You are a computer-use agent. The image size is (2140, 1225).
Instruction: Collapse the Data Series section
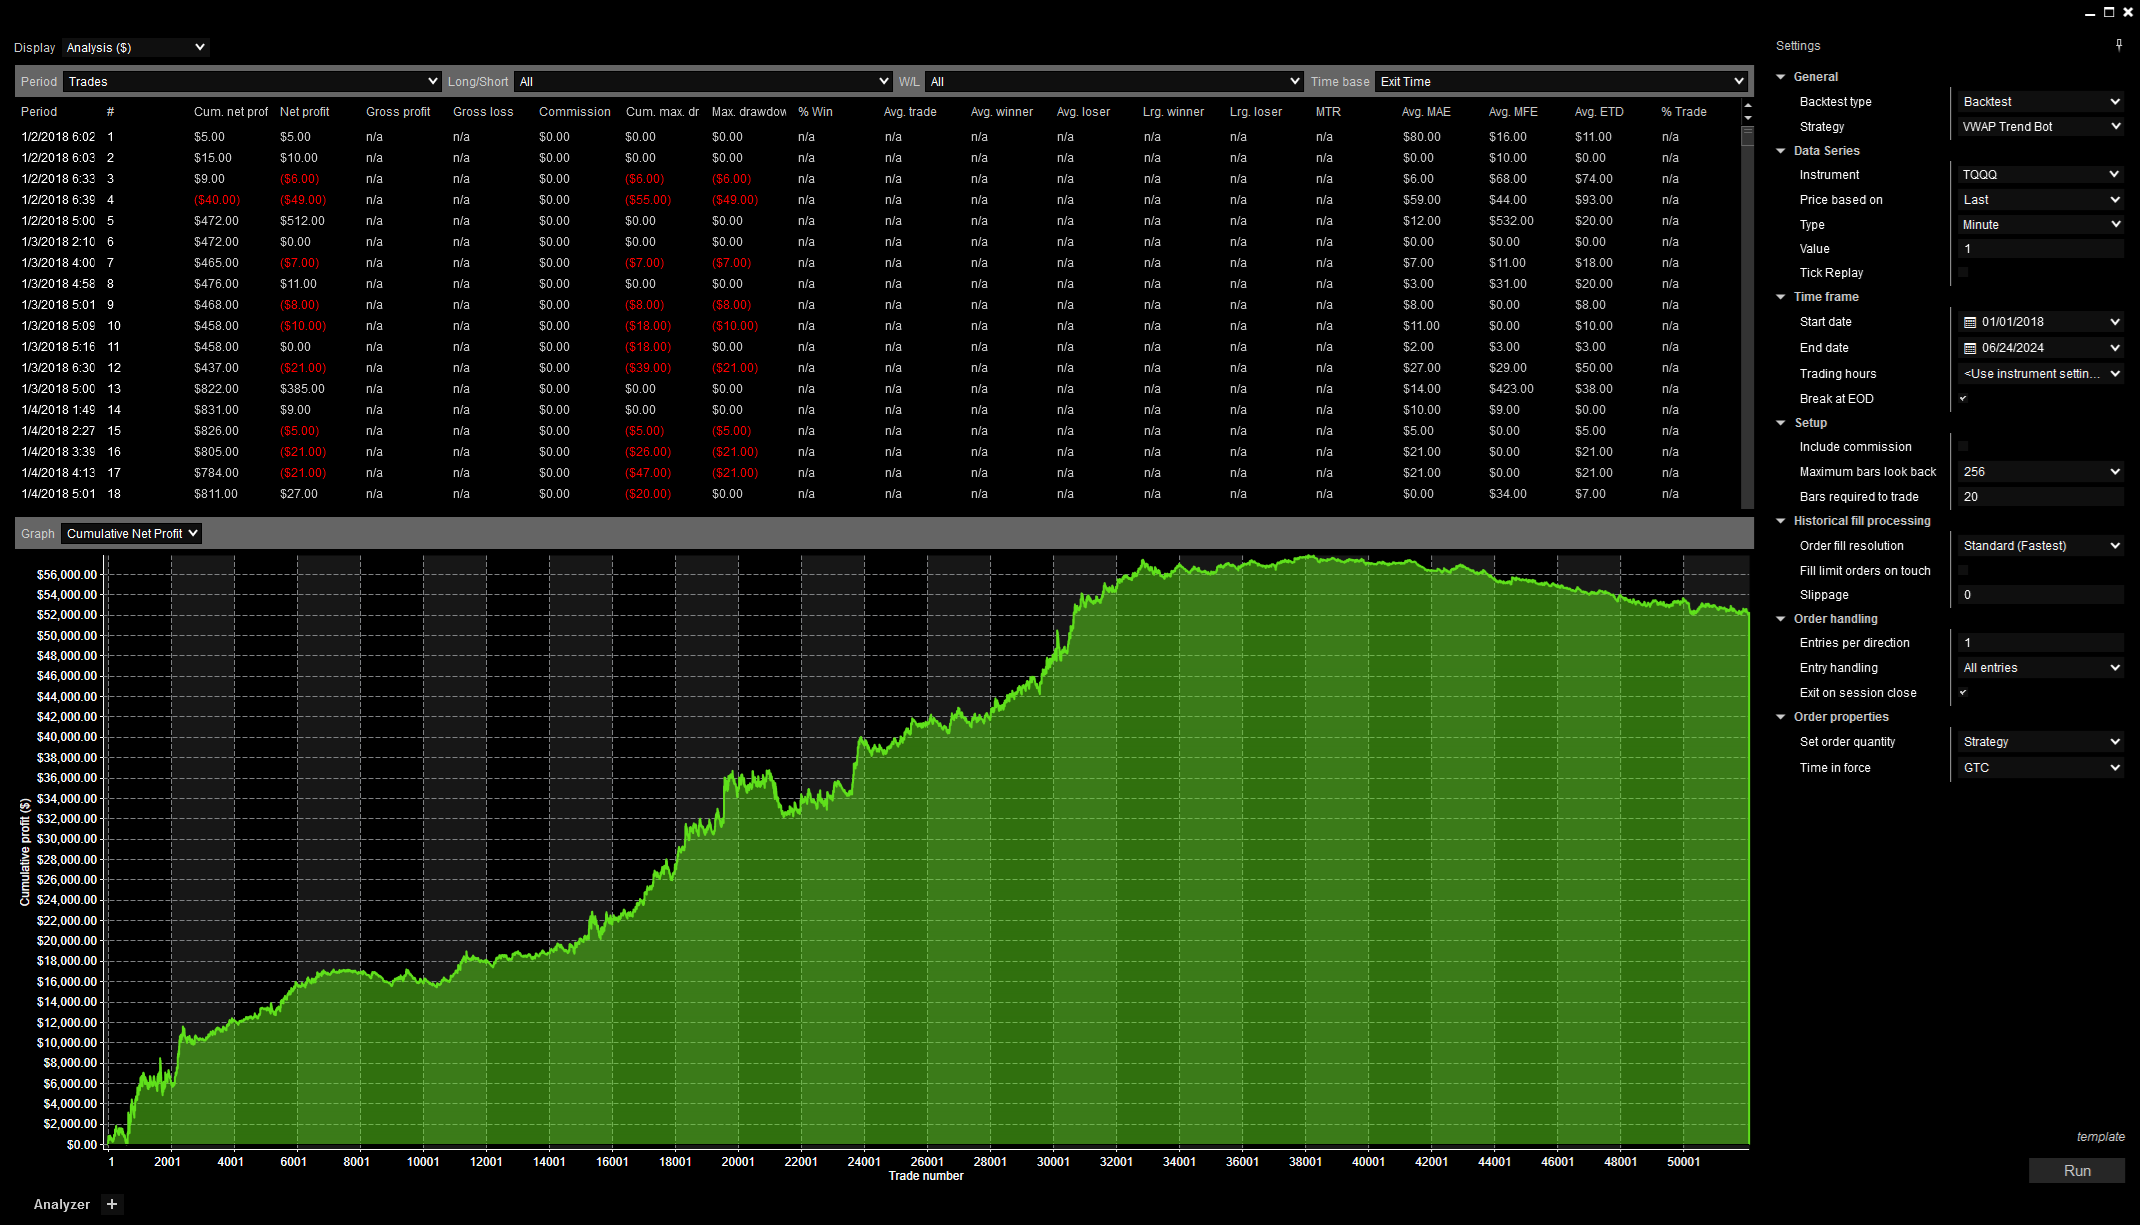pos(1781,151)
